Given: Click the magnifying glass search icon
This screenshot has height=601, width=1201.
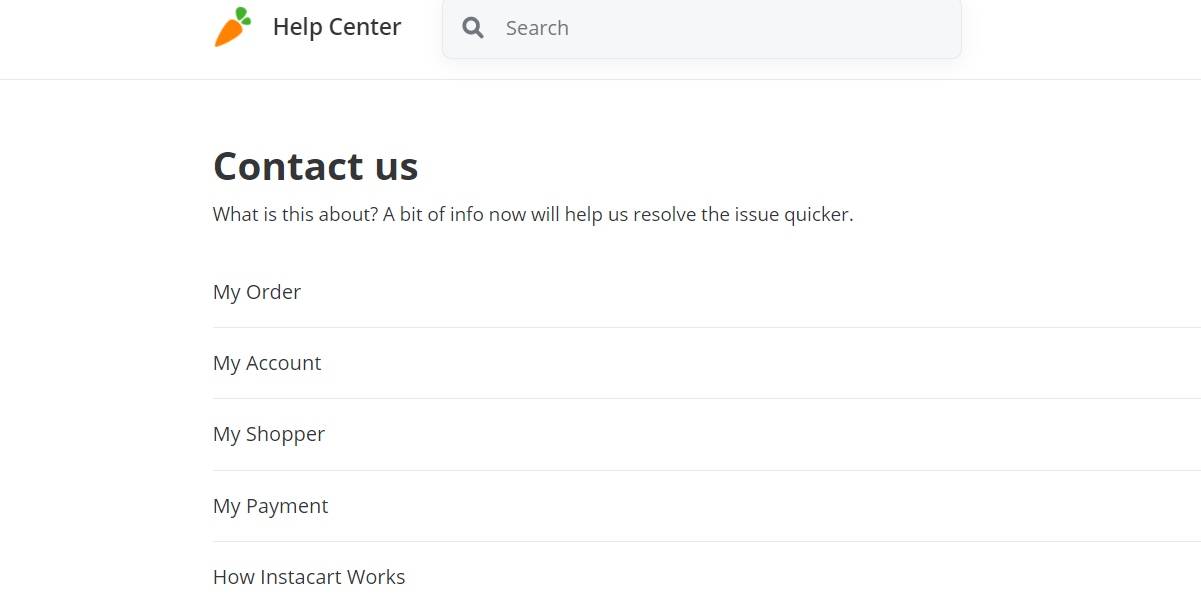Looking at the screenshot, I should click(x=474, y=28).
